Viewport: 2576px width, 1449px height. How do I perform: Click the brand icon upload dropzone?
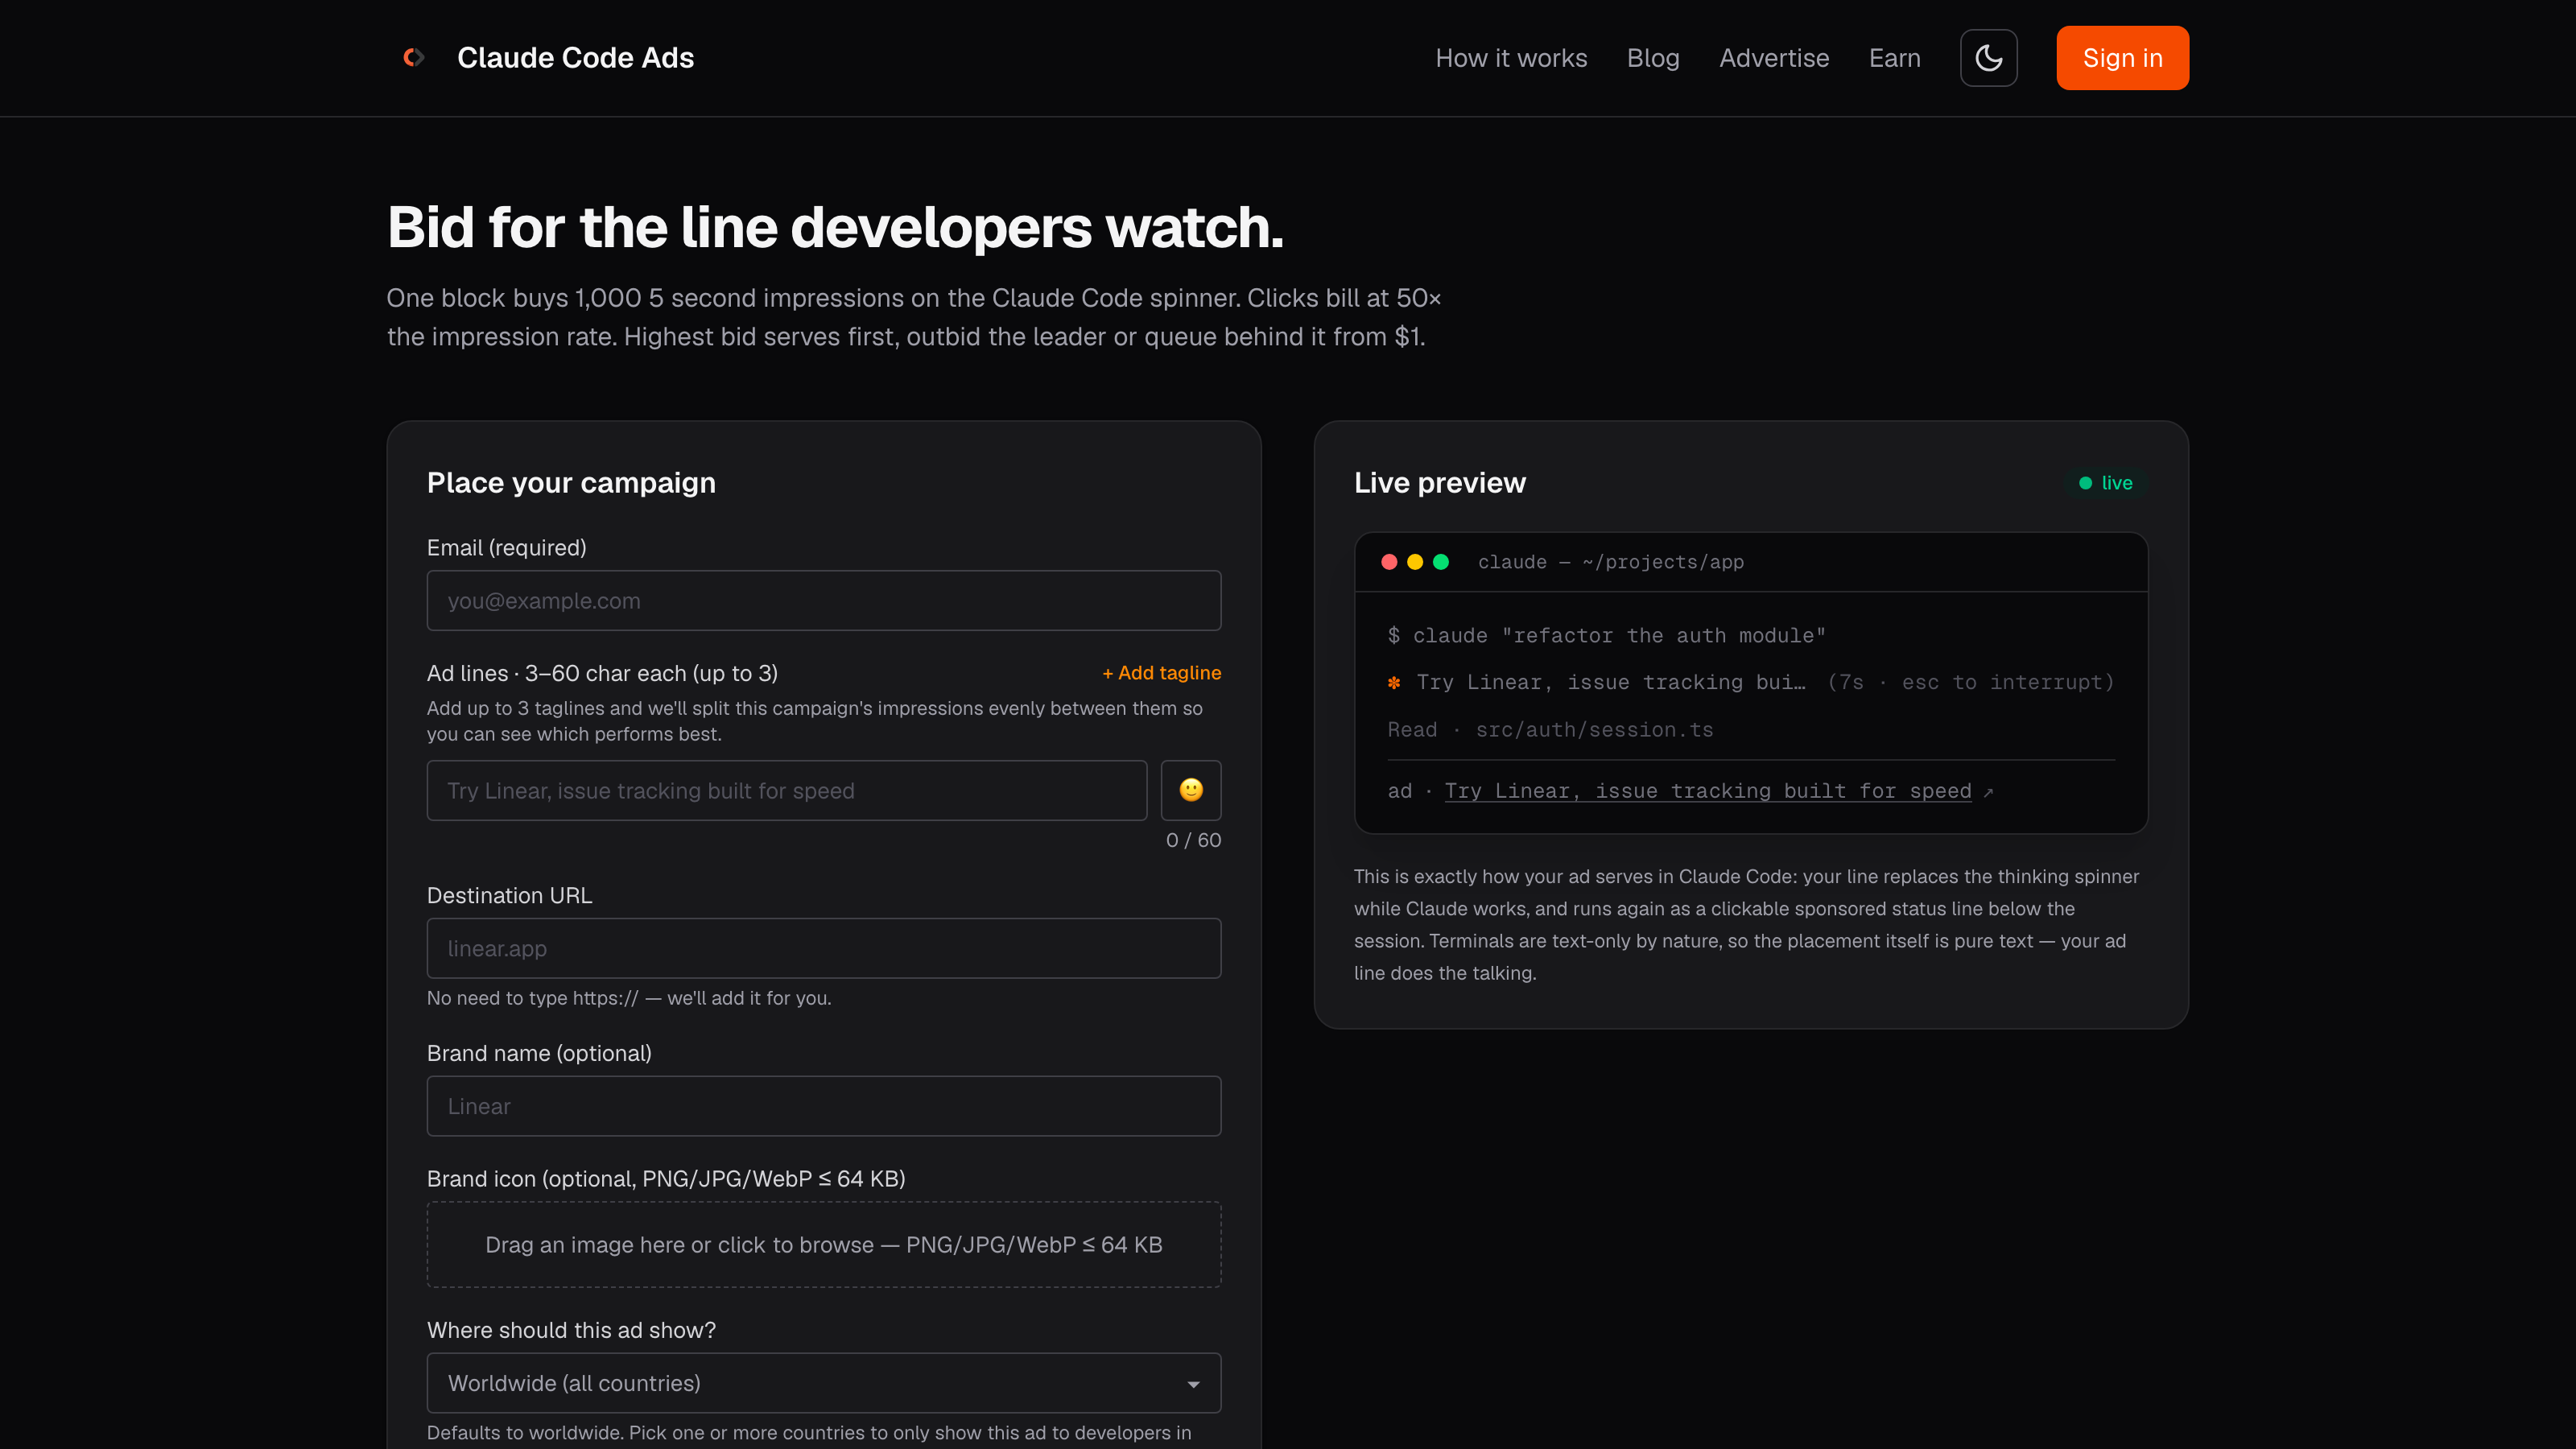[x=824, y=1245]
